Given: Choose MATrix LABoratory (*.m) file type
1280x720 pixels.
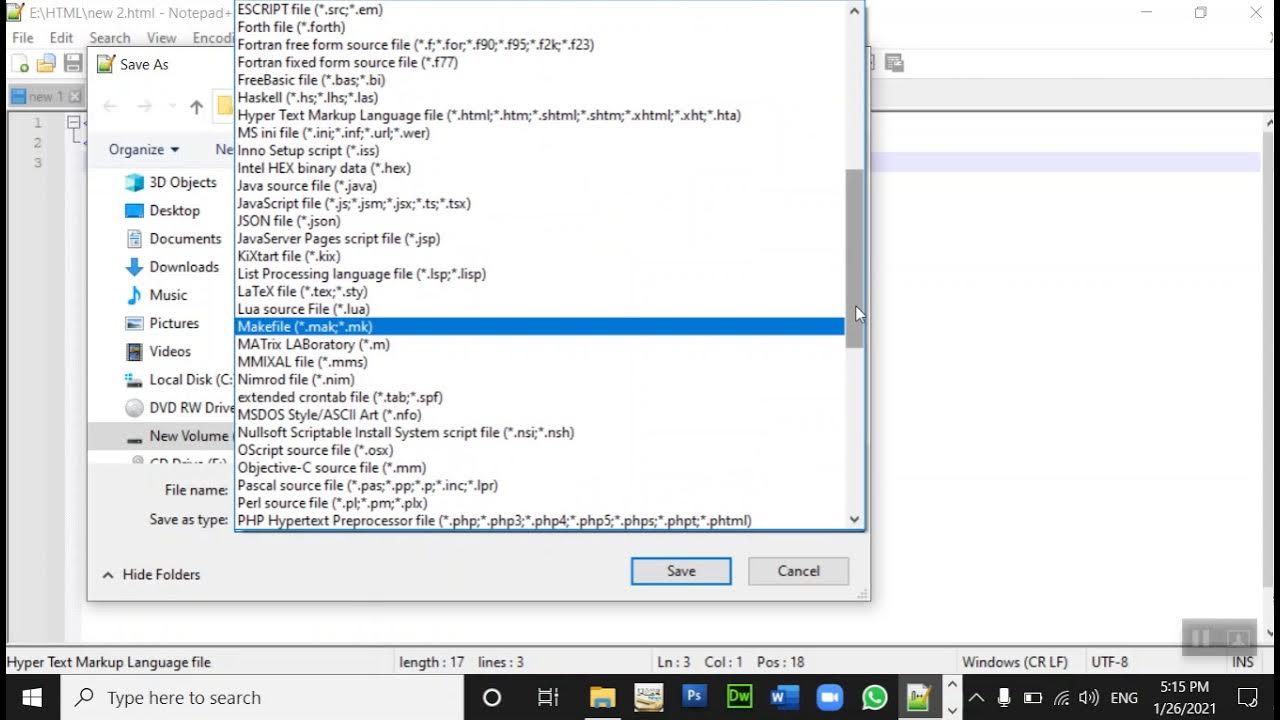Looking at the screenshot, I should (x=540, y=344).
